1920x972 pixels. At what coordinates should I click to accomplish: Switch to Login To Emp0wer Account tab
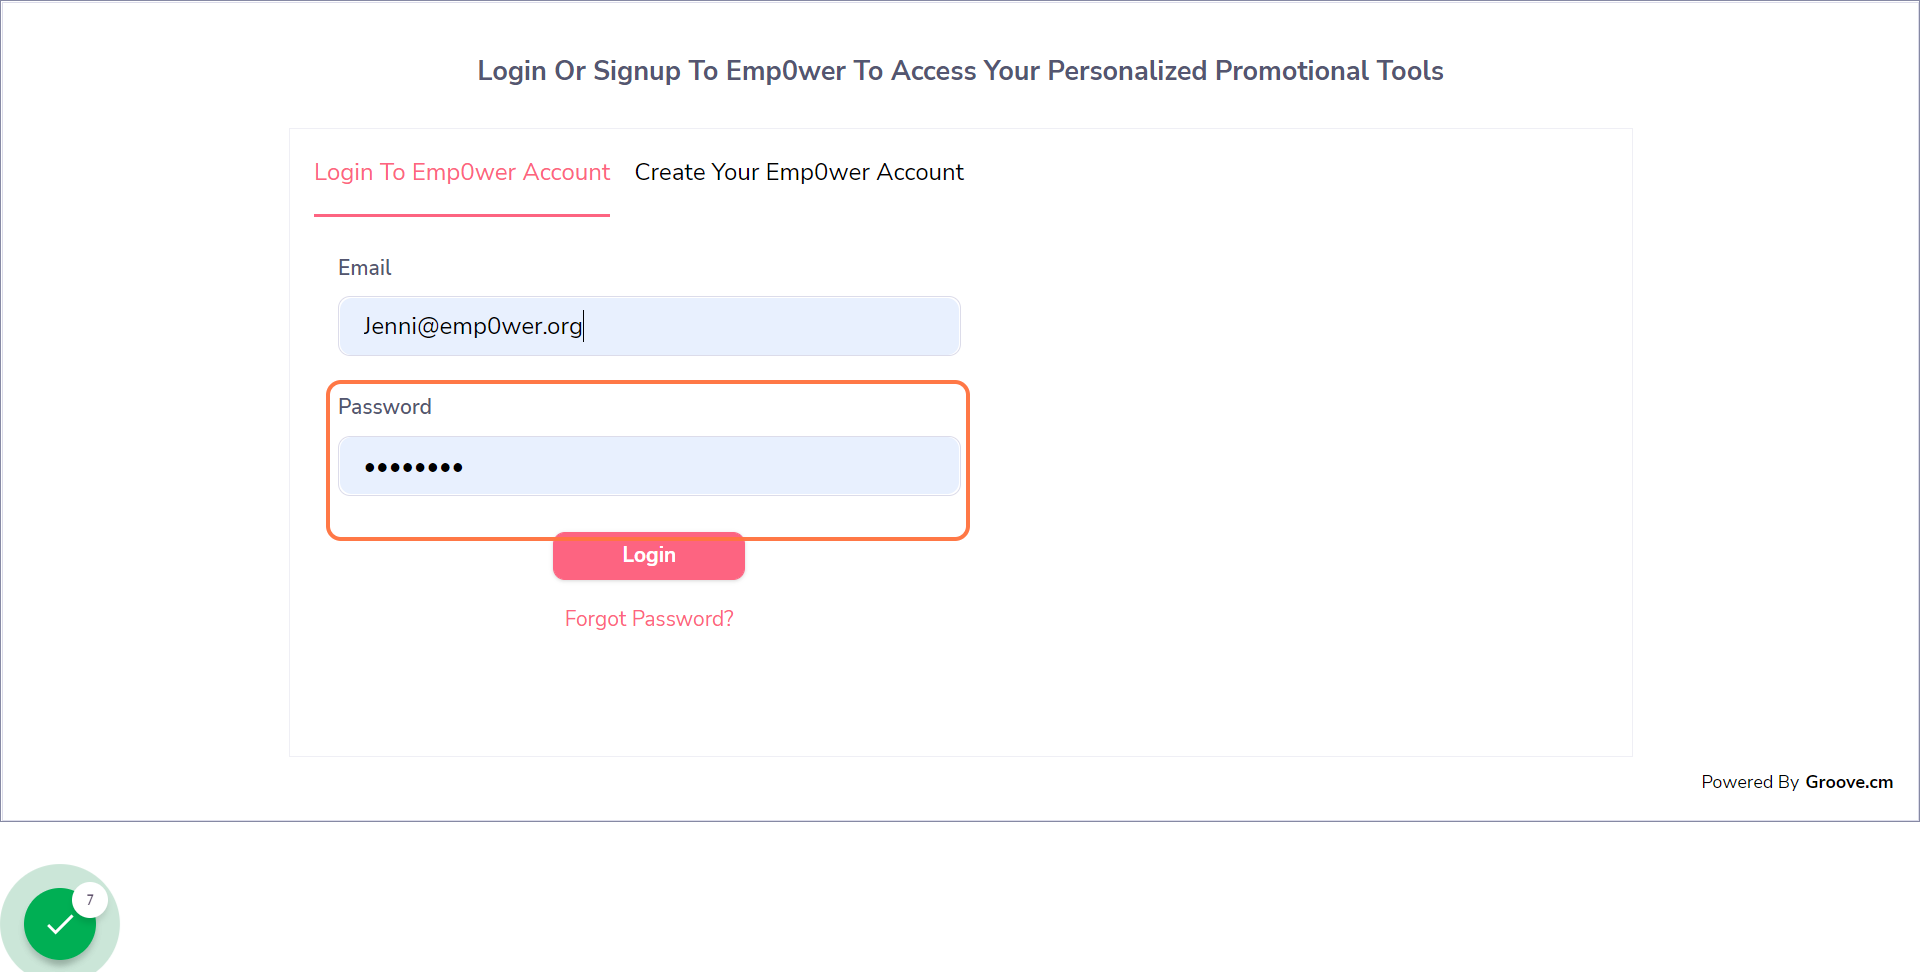[462, 172]
